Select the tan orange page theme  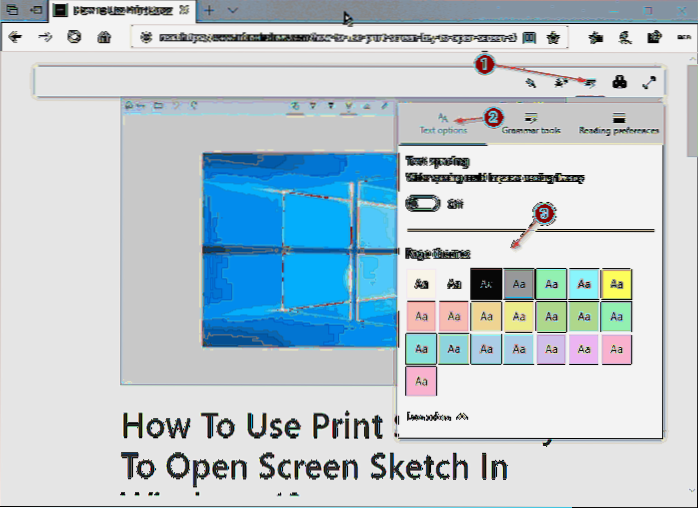tap(486, 316)
